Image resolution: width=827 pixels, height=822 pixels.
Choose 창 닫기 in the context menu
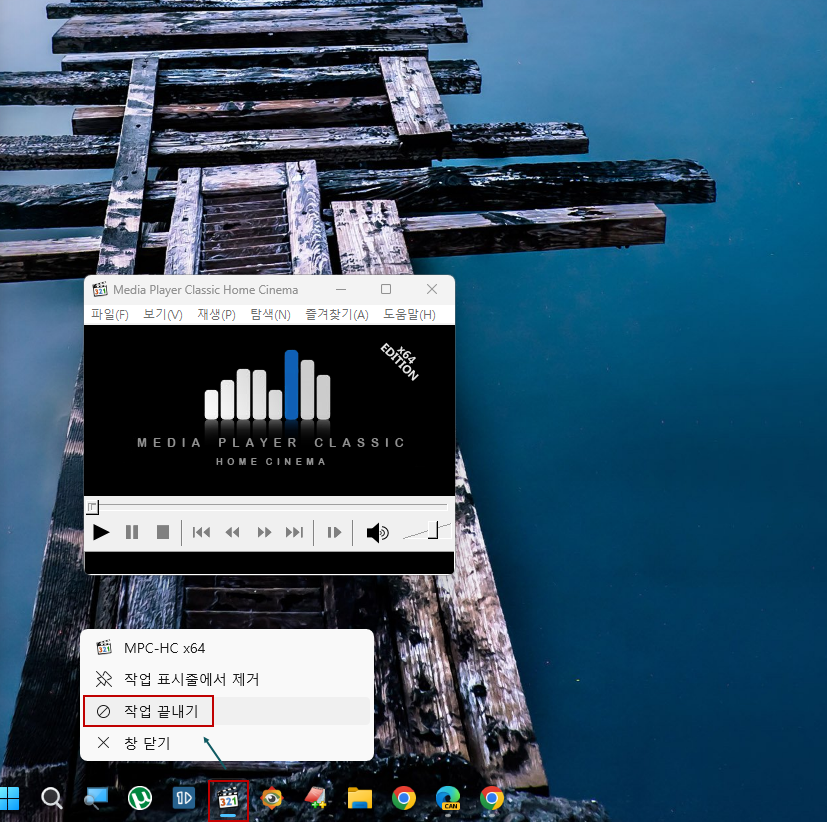(227, 743)
